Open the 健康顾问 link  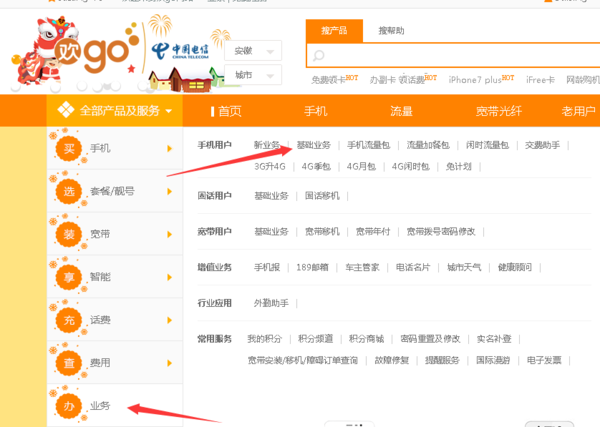(515, 267)
